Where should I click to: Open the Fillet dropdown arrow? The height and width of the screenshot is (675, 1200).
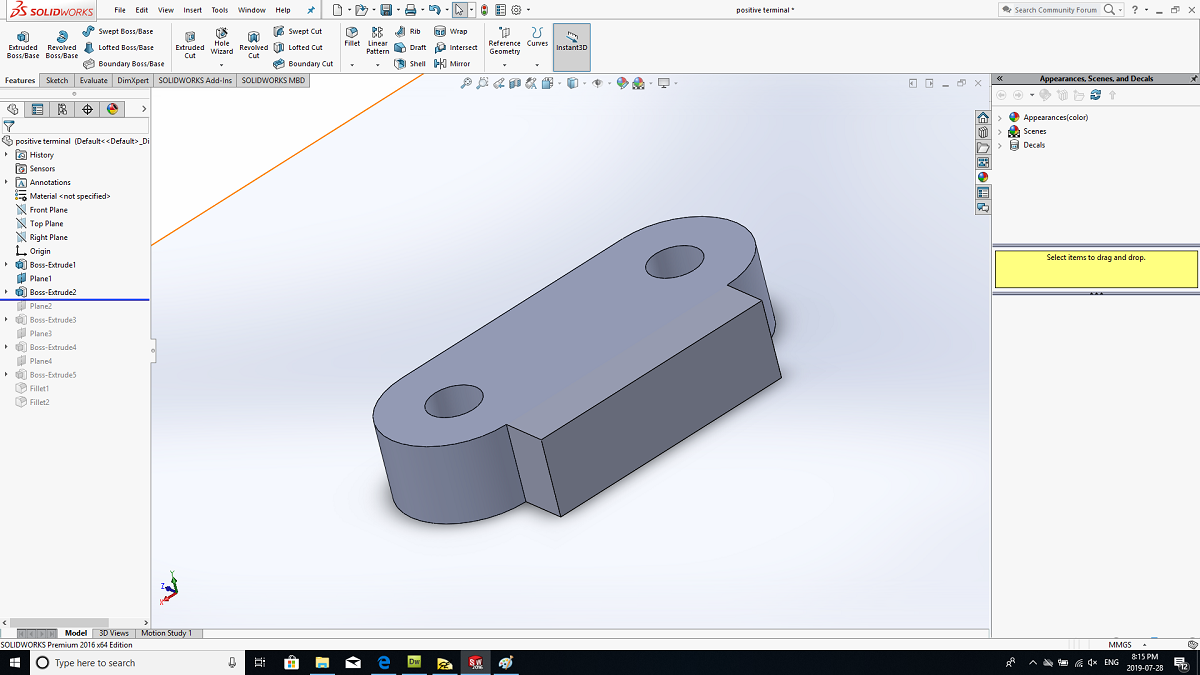(352, 66)
